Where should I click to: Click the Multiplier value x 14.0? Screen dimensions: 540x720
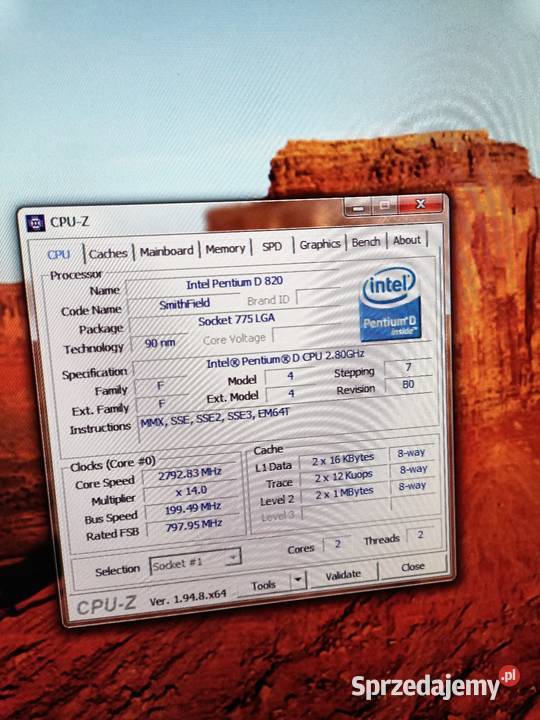pyautogui.click(x=191, y=491)
